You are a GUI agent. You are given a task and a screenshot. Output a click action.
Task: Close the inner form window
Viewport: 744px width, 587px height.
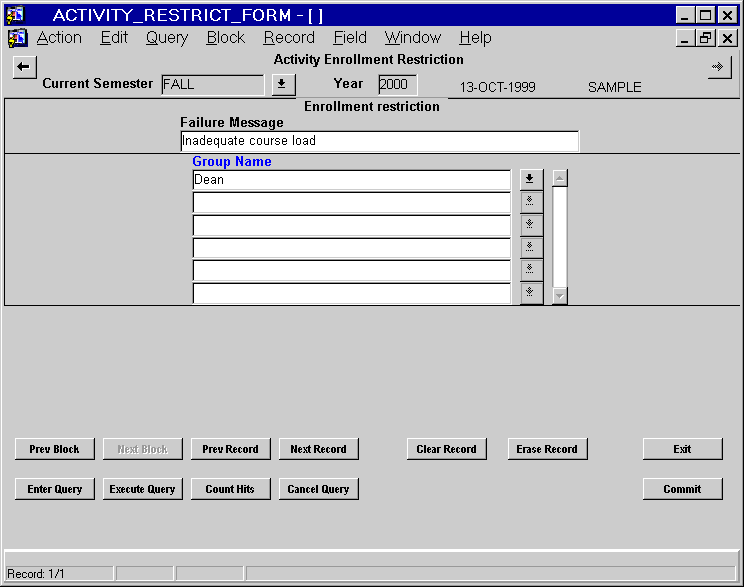[x=727, y=38]
